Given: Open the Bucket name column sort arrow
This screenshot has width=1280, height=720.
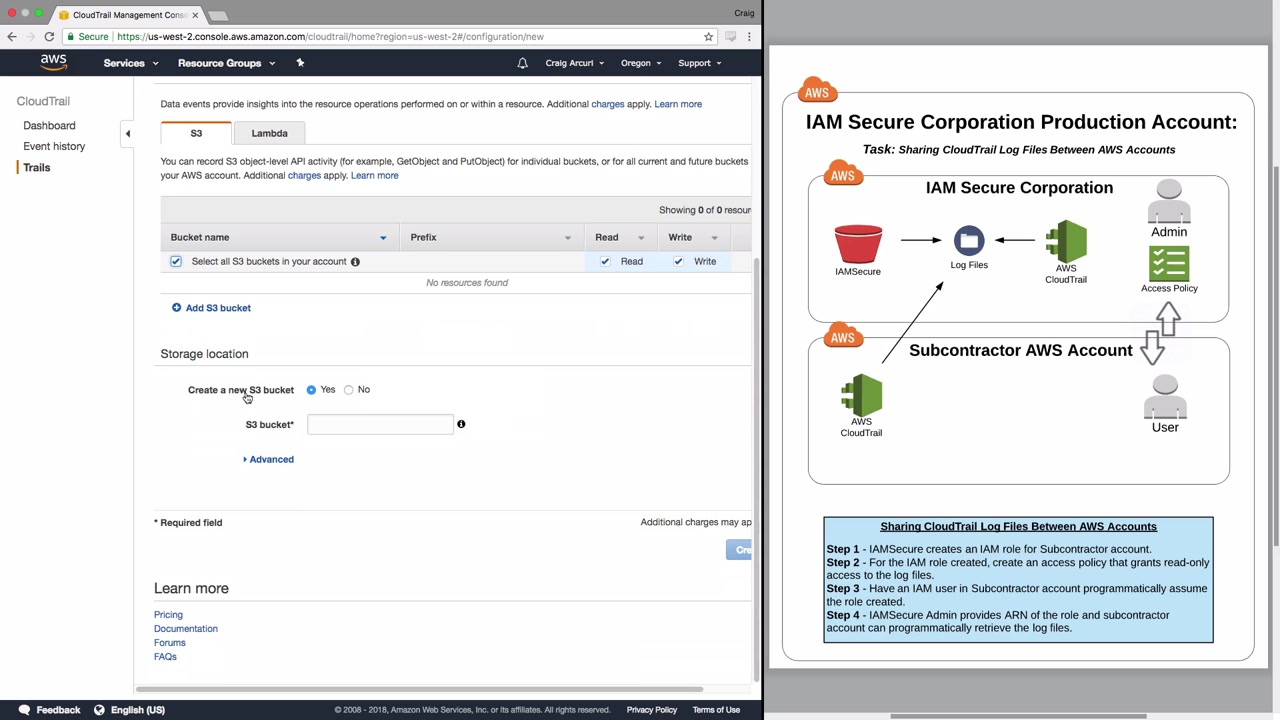Looking at the screenshot, I should click(383, 238).
